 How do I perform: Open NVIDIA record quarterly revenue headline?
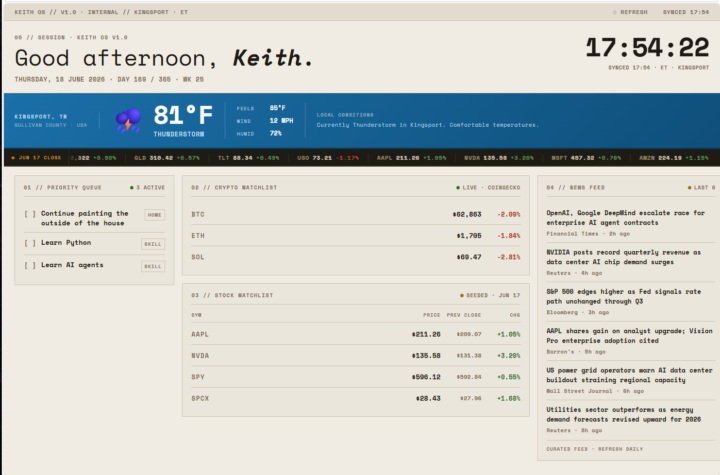pyautogui.click(x=624, y=257)
